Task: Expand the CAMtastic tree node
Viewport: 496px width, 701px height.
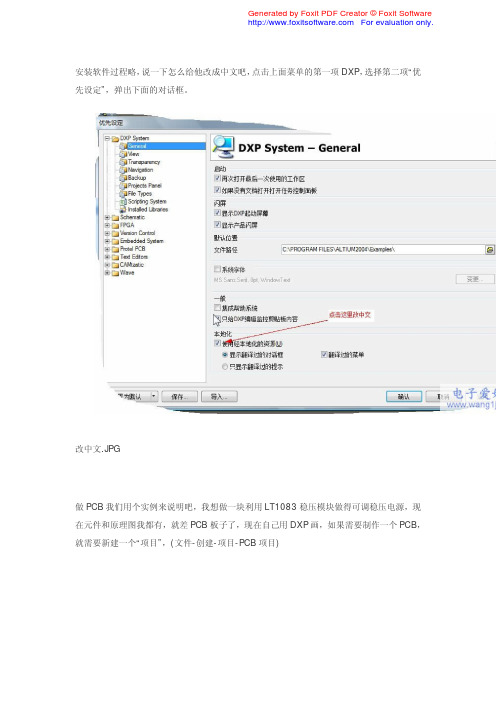Action: 107,265
